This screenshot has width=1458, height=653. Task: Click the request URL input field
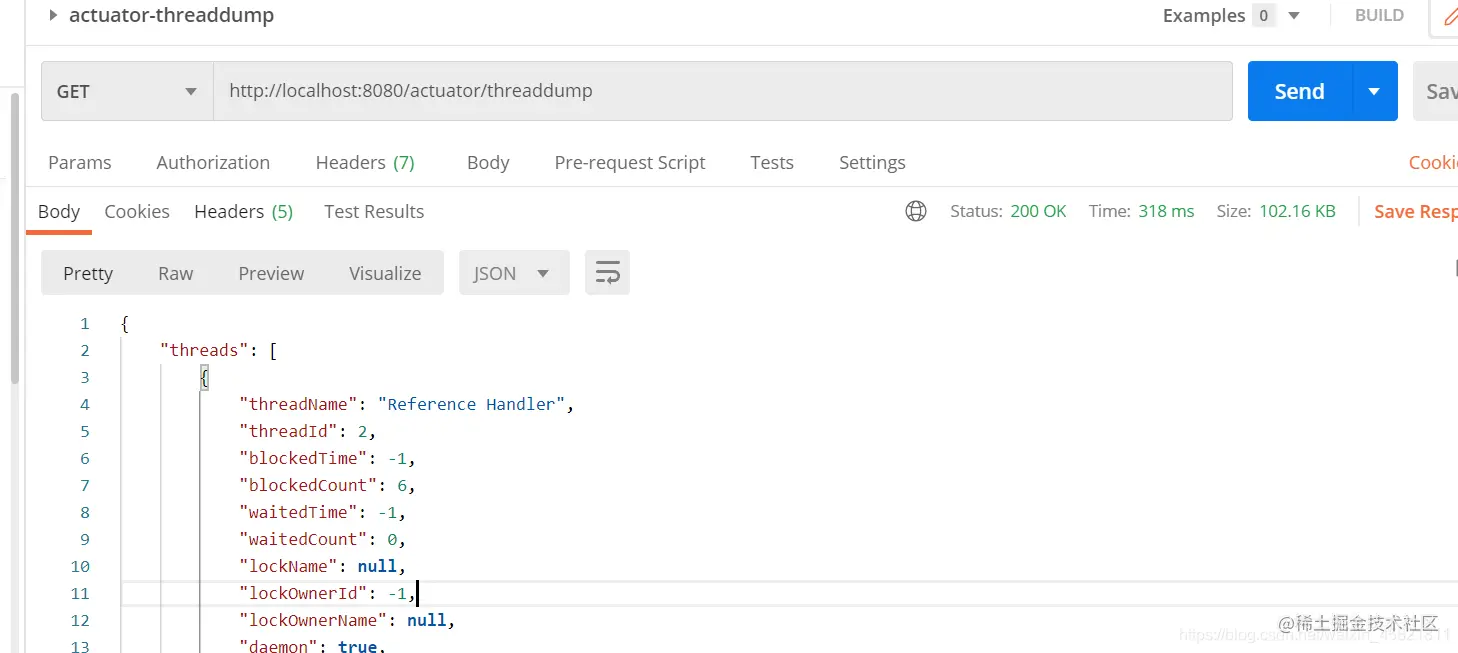click(722, 91)
